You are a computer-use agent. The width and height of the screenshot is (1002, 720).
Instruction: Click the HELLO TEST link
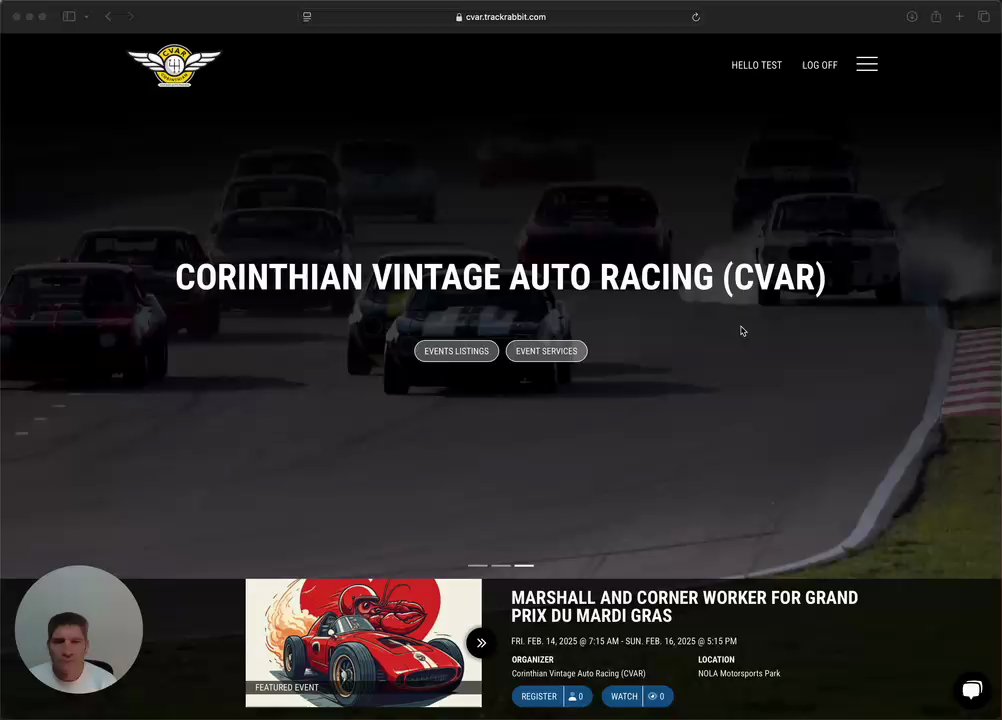757,65
